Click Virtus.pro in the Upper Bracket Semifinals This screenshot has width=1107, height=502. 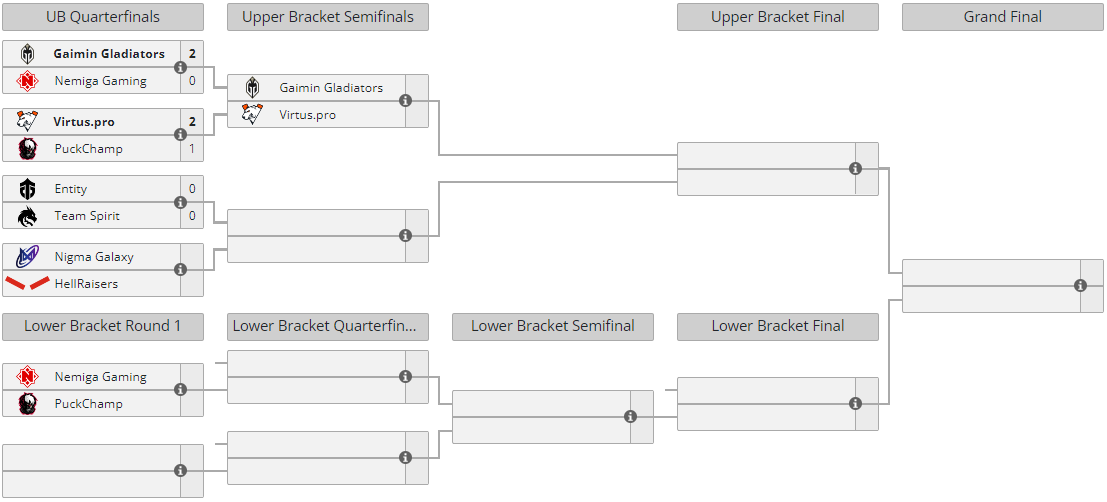pos(308,115)
